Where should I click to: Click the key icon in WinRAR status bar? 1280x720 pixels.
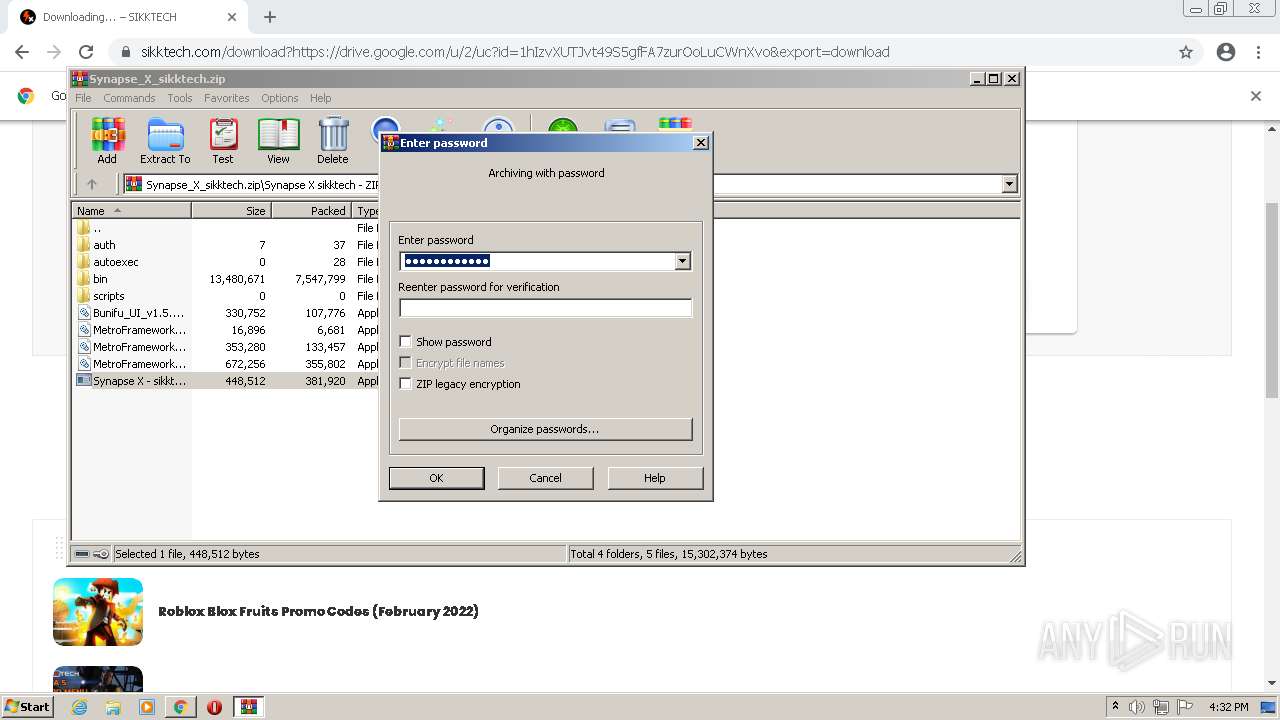tap(101, 554)
